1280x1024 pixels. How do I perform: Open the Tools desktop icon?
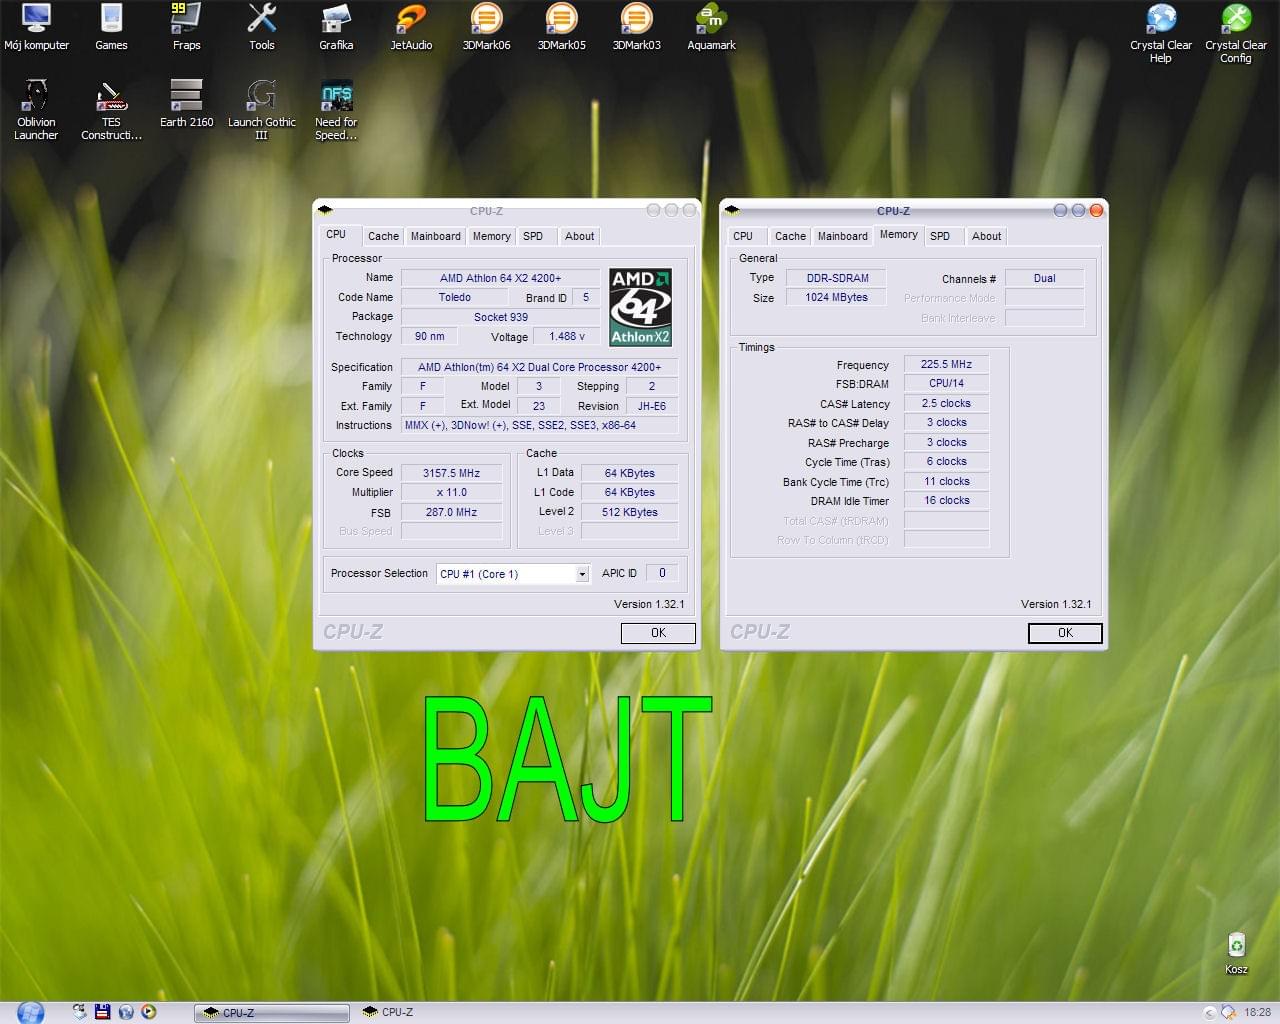click(x=261, y=27)
